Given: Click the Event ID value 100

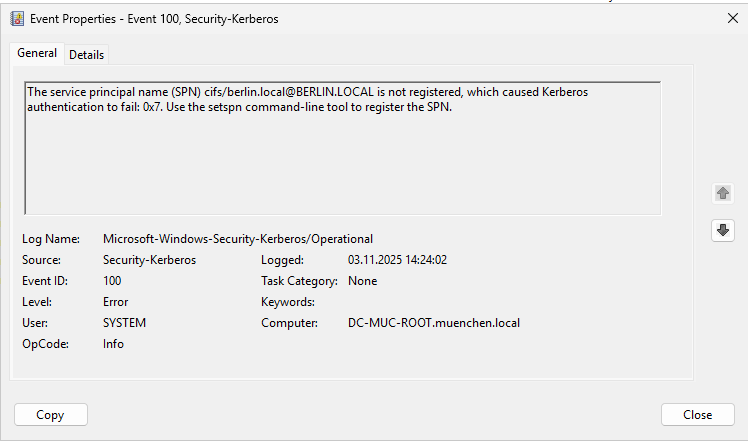Looking at the screenshot, I should 112,281.
